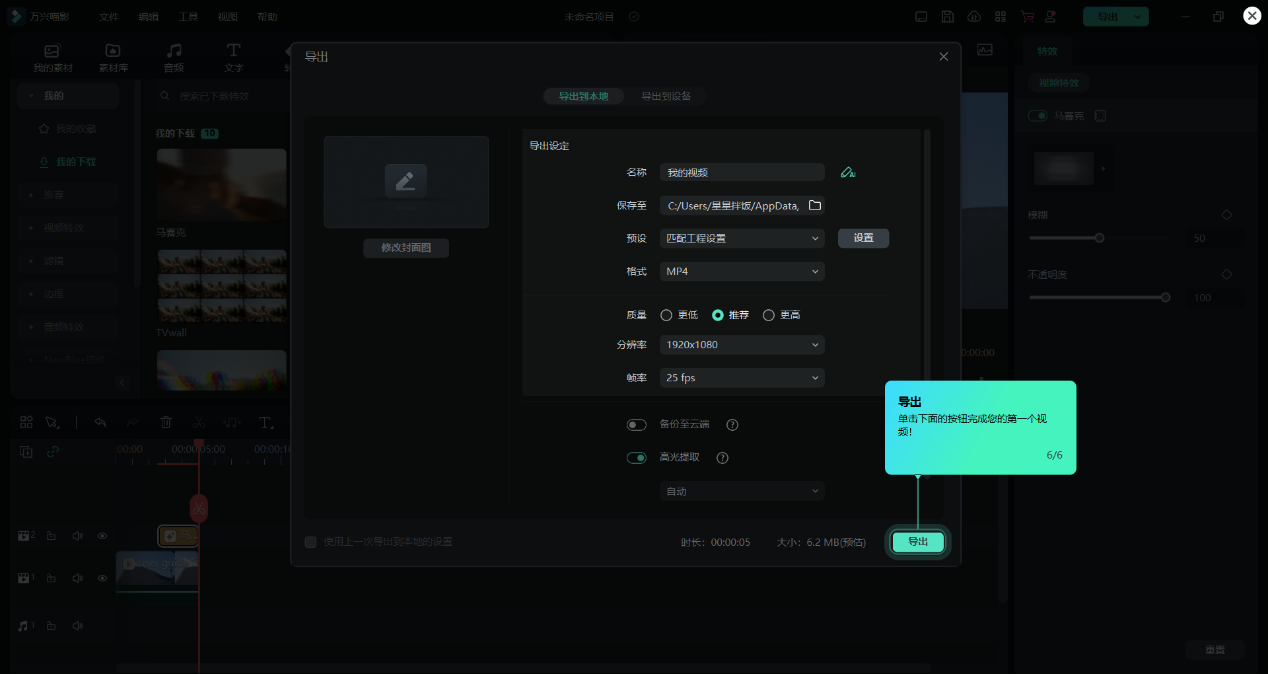Click the AI rename icon beside name
This screenshot has width=1268, height=674.
click(x=848, y=172)
